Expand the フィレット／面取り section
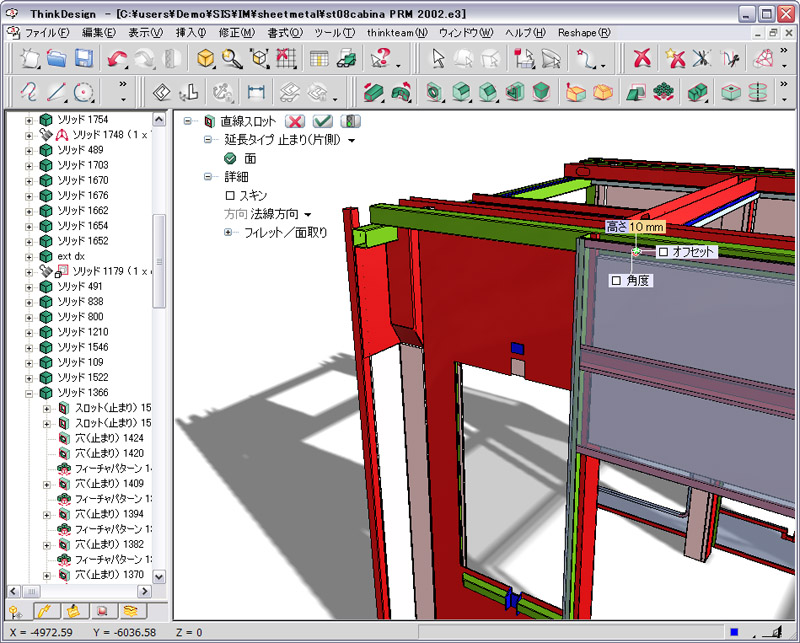Viewport: 800px width, 643px height. pos(228,233)
